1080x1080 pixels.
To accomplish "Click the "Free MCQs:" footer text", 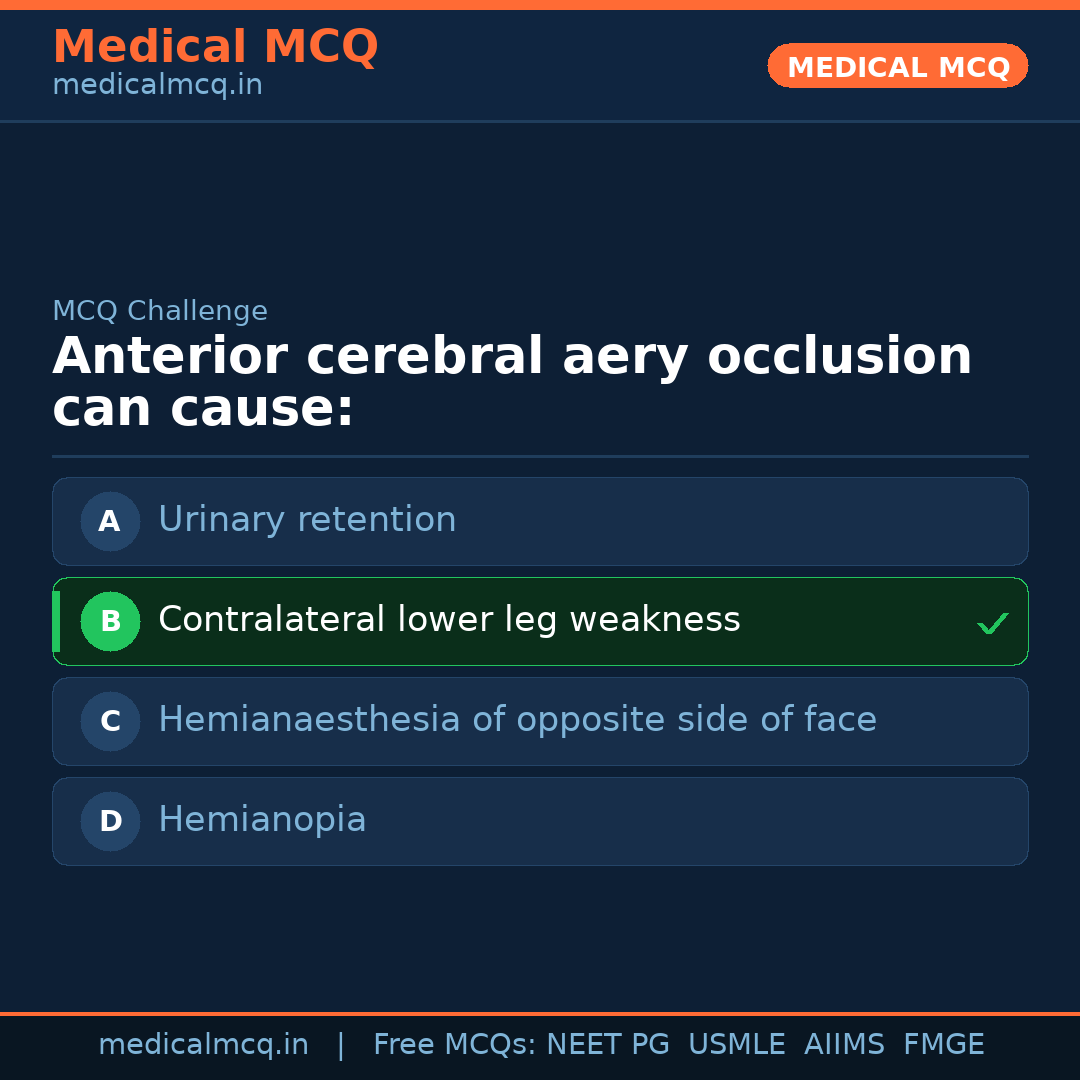I will 455,1045.
